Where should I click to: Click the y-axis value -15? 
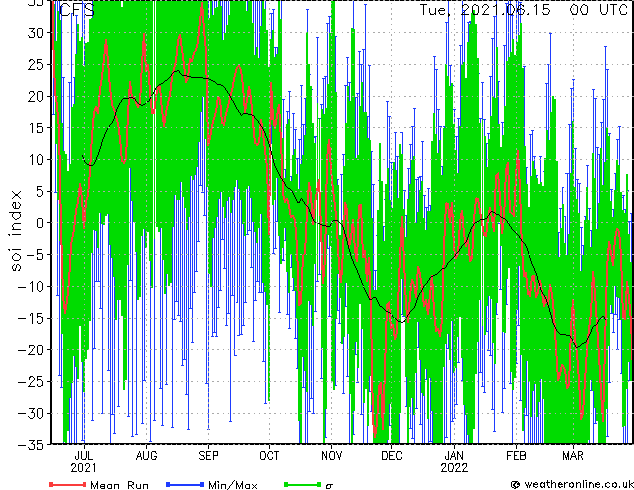pyautogui.click(x=31, y=318)
